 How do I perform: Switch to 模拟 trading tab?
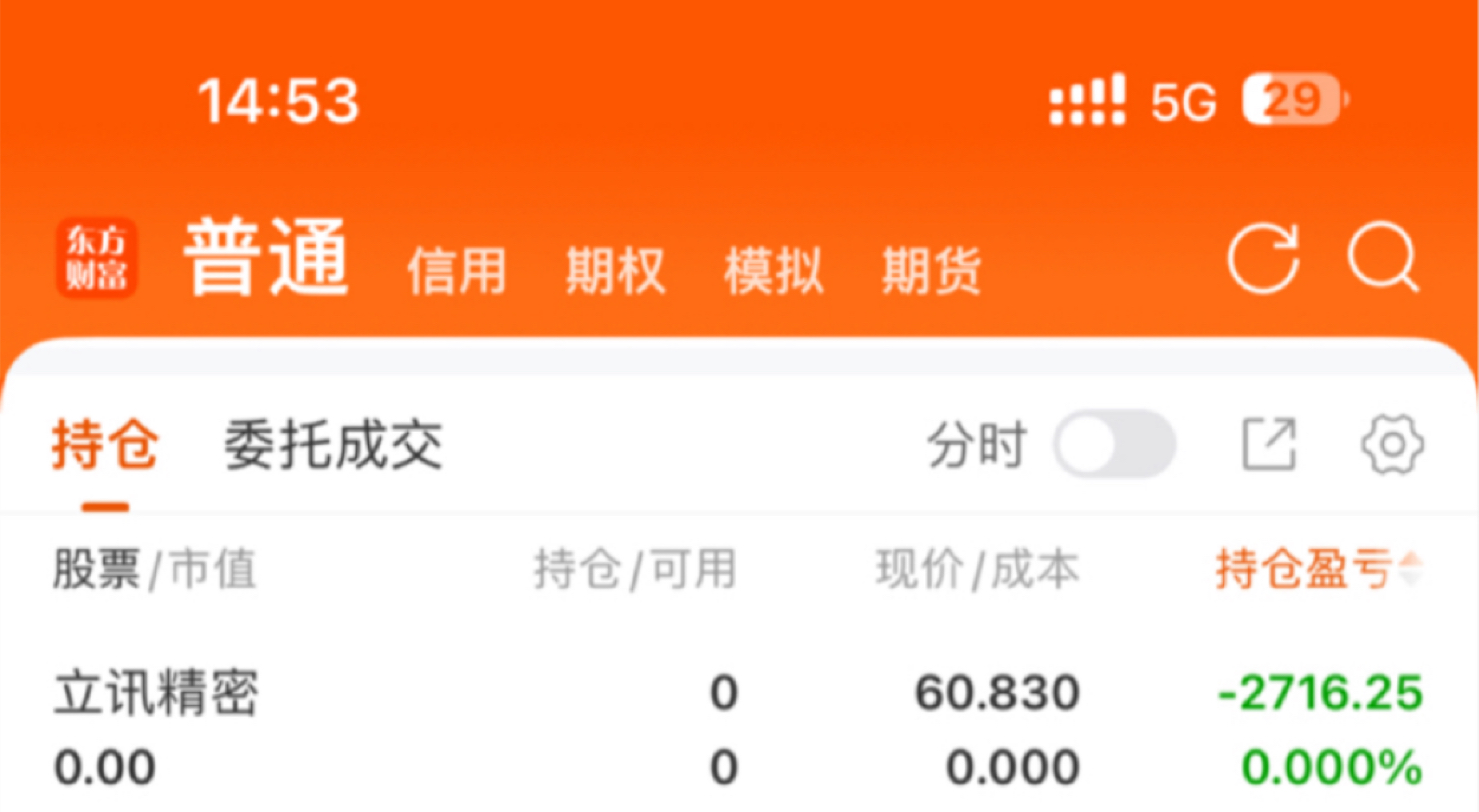[773, 270]
